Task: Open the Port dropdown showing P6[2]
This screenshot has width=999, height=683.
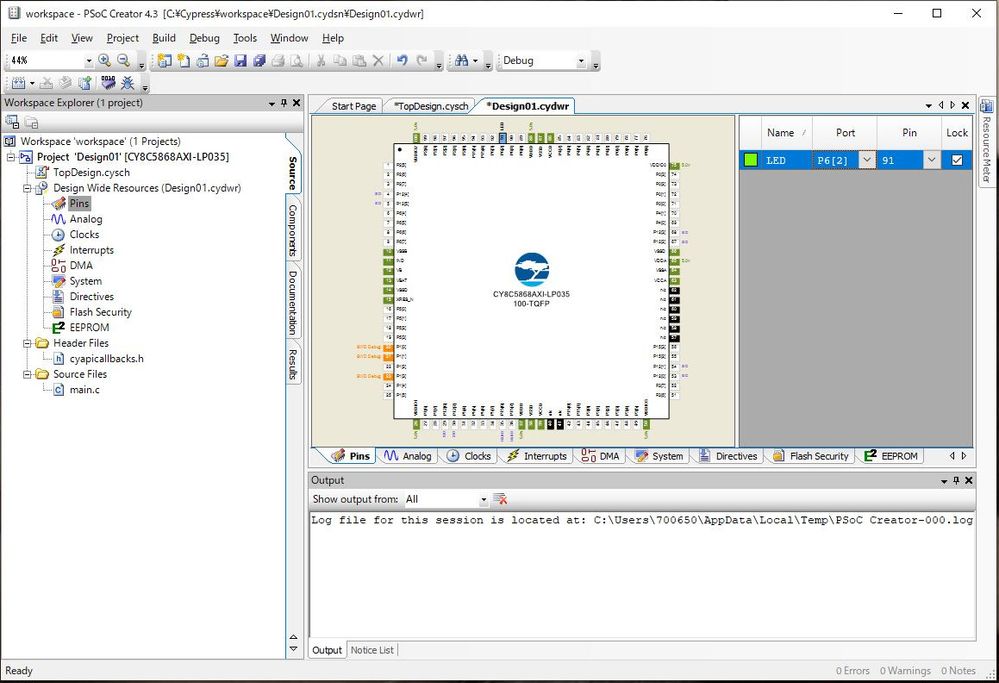Action: coord(866,159)
